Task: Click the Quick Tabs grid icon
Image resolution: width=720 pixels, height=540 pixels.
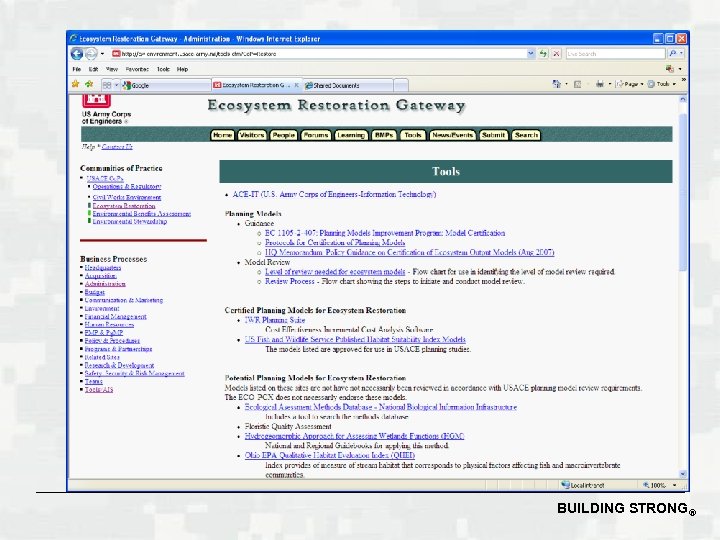Action: click(x=107, y=85)
